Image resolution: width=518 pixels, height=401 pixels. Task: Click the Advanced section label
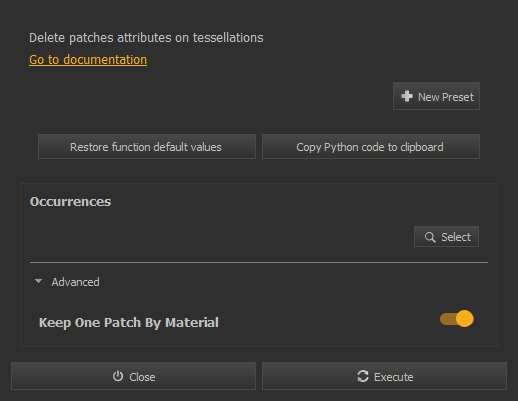pos(75,282)
